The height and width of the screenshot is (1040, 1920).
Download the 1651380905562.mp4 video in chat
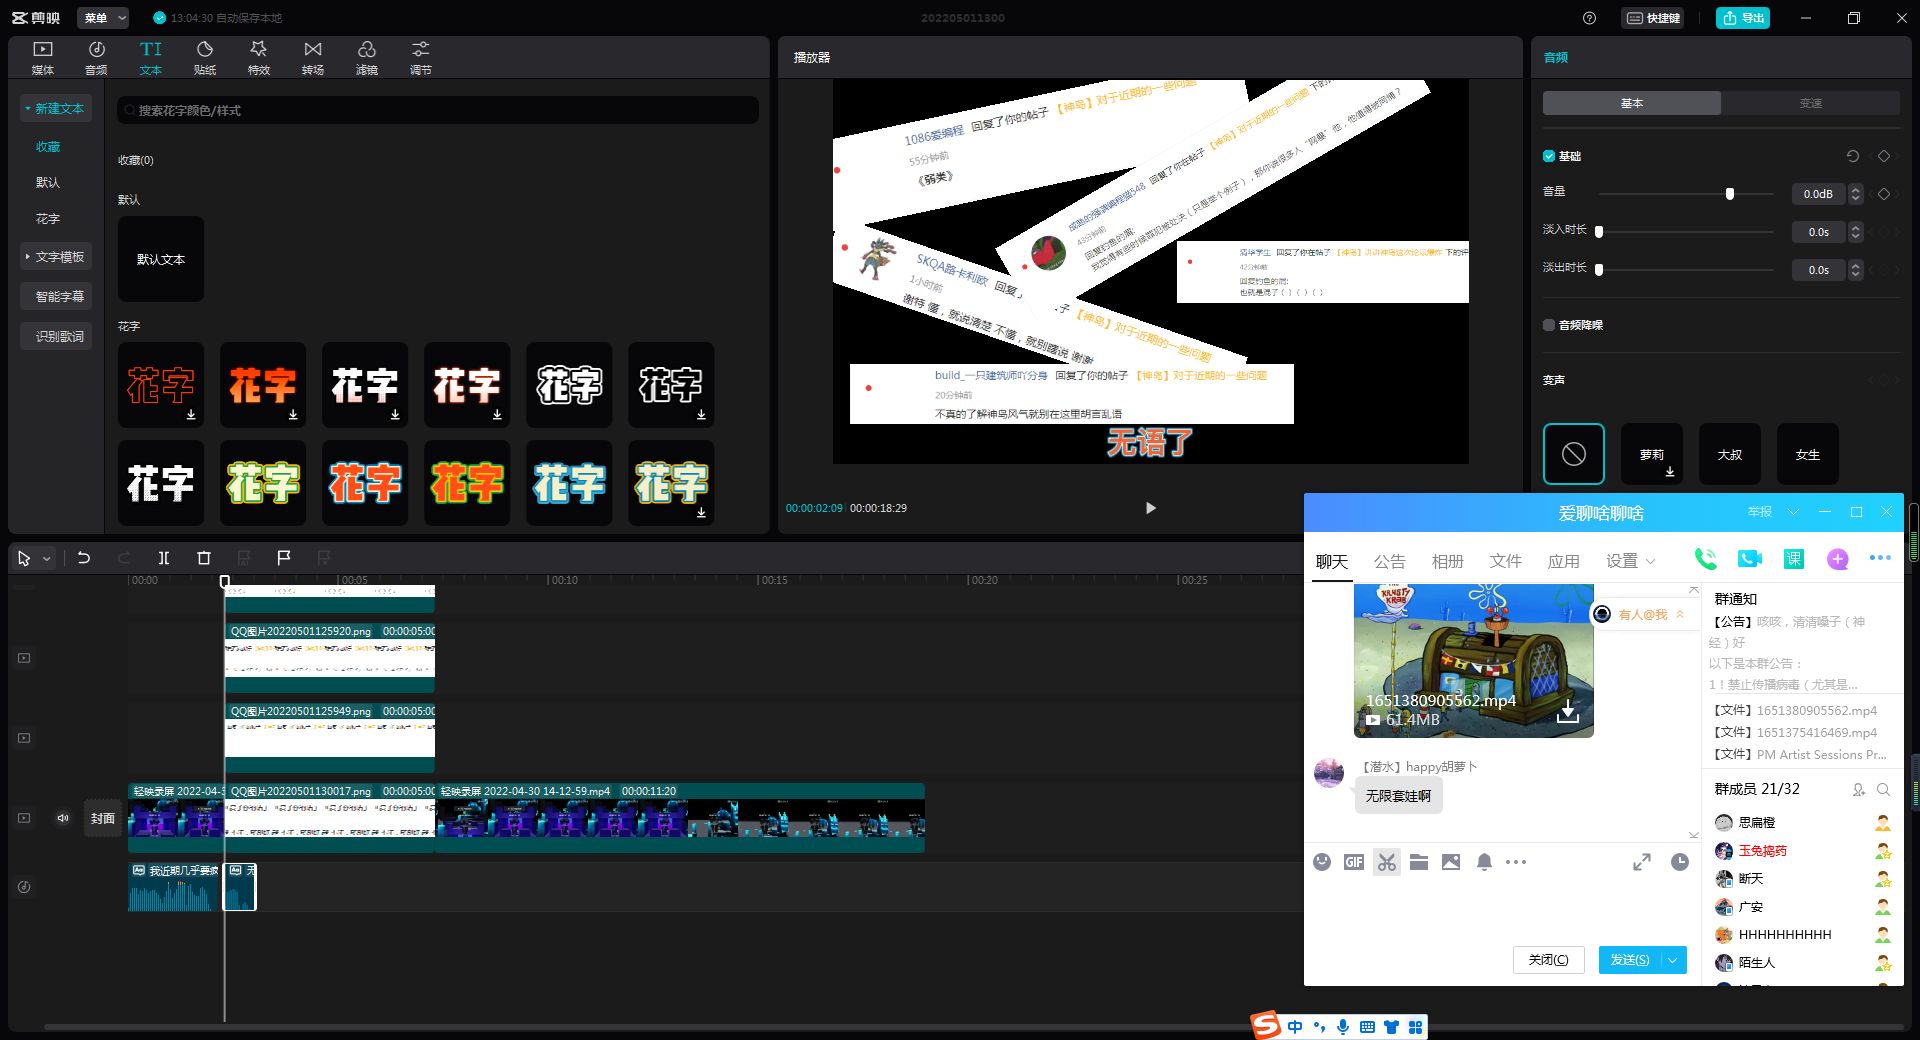pyautogui.click(x=1568, y=712)
